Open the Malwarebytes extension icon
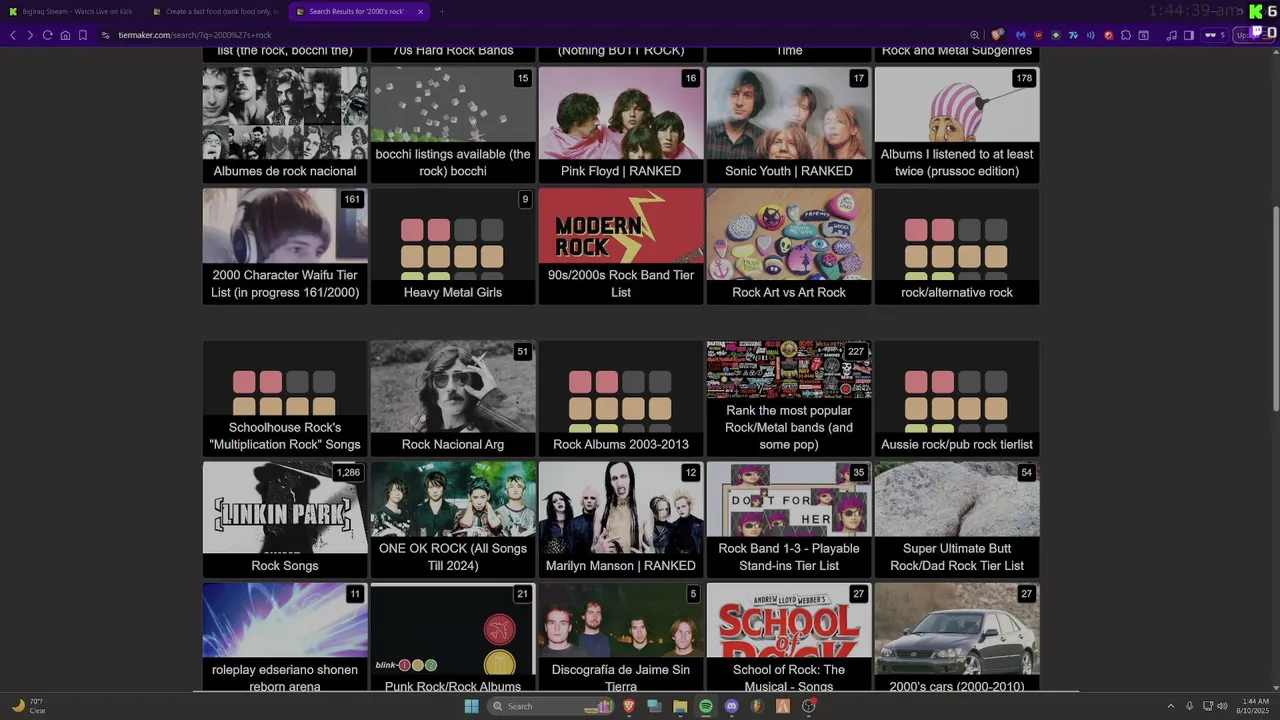 1021,35
